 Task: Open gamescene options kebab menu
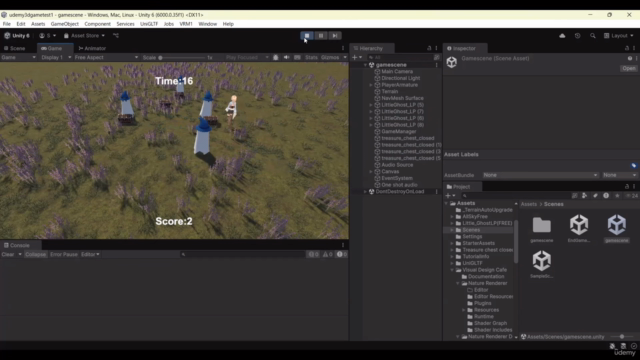(x=436, y=65)
